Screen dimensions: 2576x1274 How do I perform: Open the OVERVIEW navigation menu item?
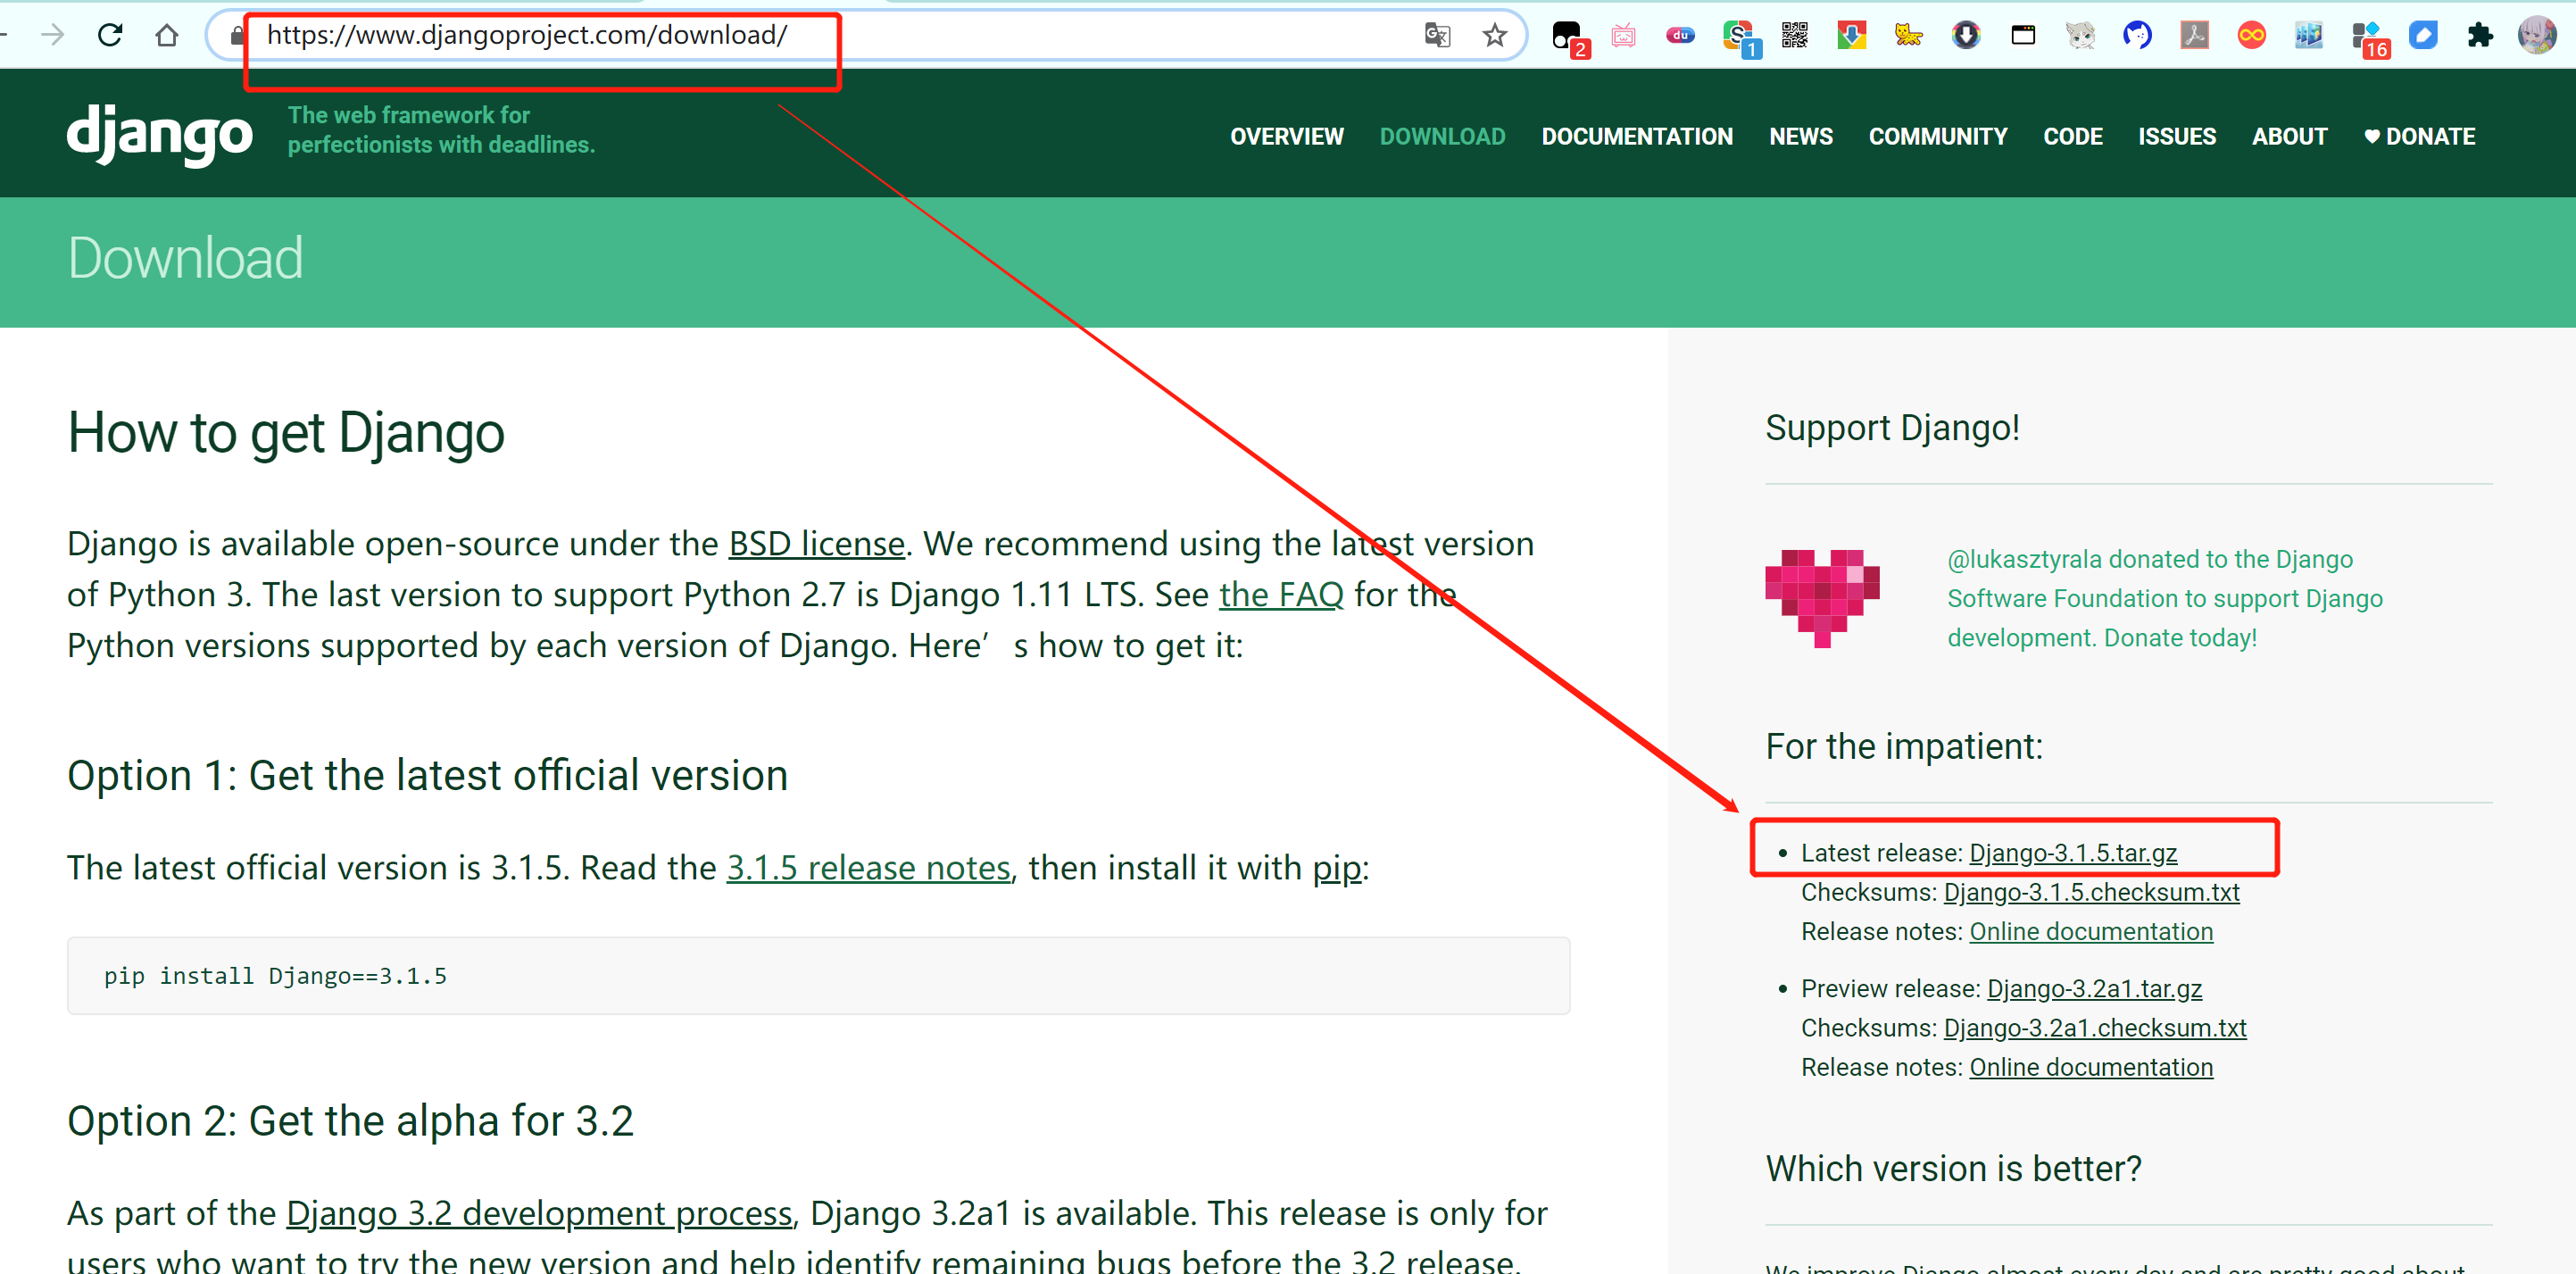[x=1286, y=135]
